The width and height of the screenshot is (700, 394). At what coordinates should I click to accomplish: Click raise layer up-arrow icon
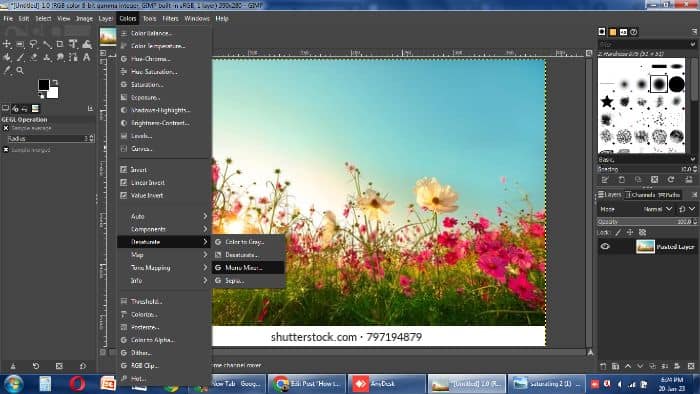(x=628, y=366)
